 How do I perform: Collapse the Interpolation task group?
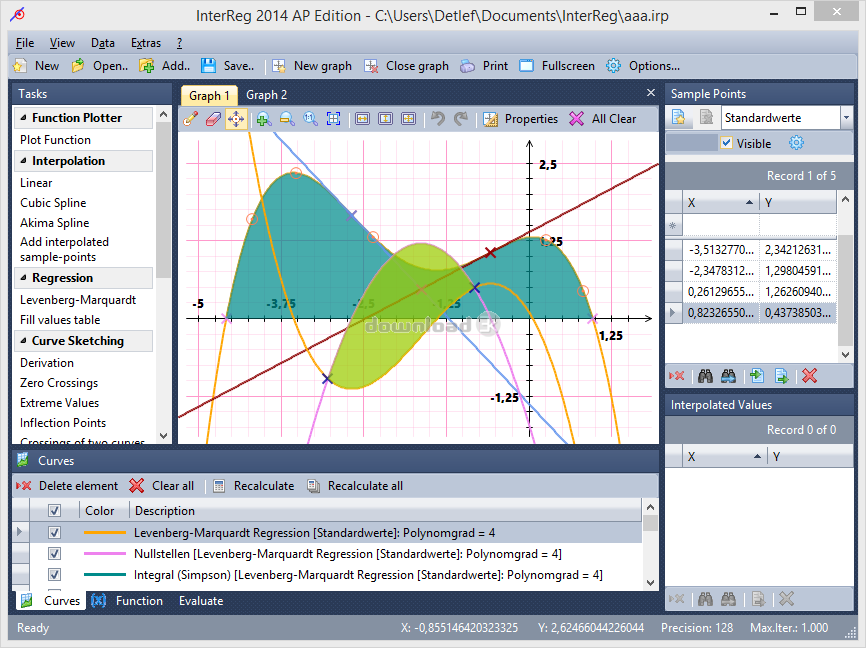[23, 161]
